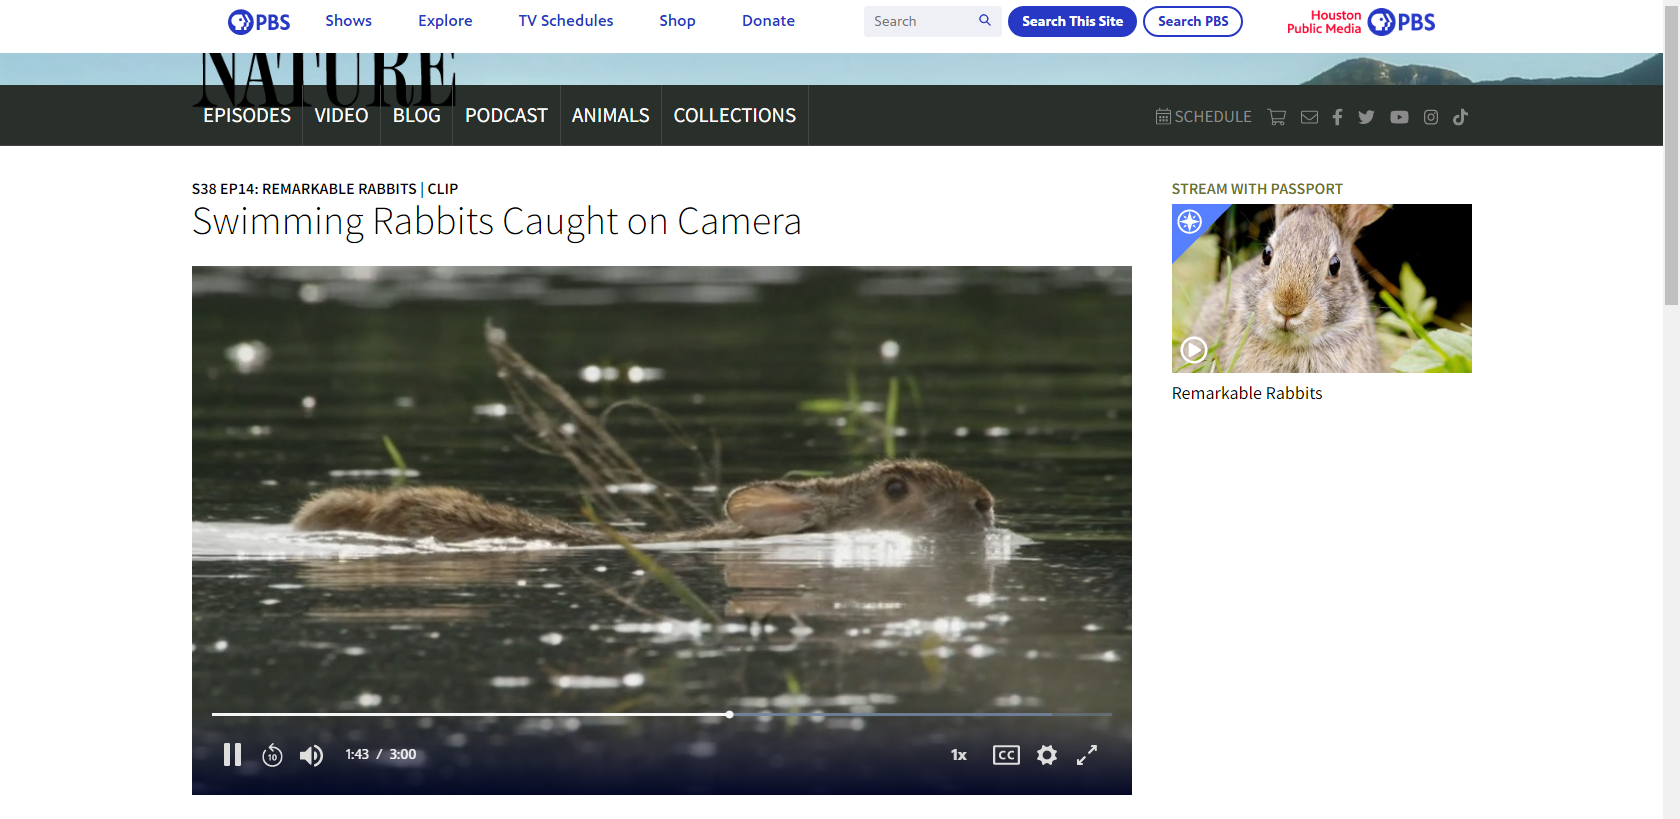
Task: Open the Podcast tab
Action: click(506, 116)
